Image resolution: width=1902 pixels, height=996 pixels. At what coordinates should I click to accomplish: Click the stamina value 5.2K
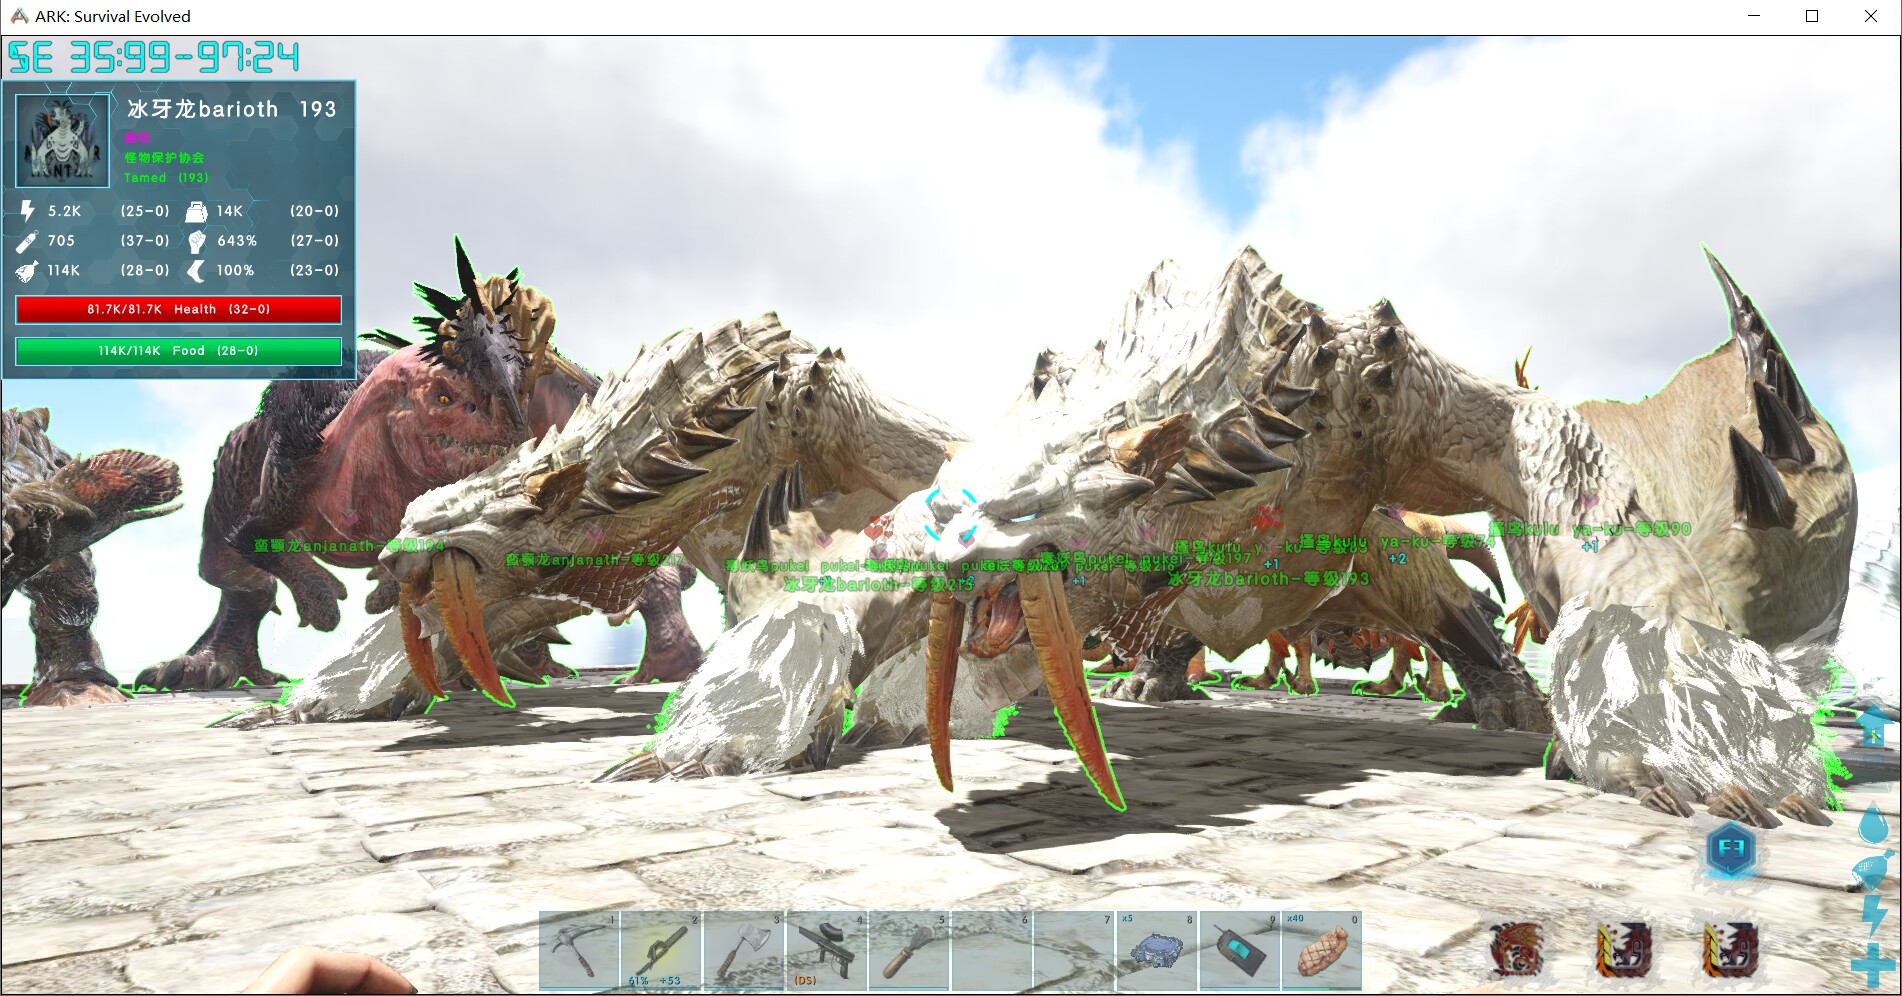click(x=65, y=211)
